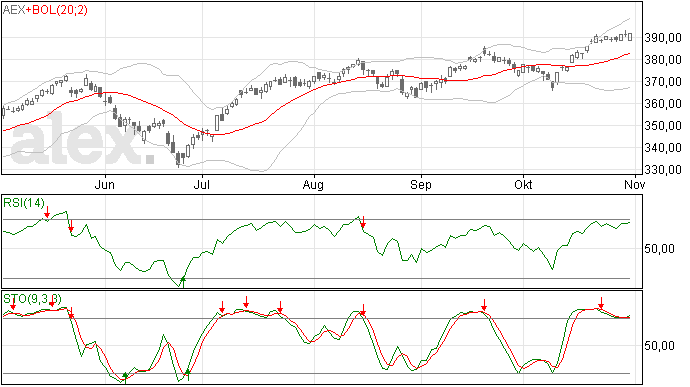Click the 390,00 price axis label

click(663, 38)
